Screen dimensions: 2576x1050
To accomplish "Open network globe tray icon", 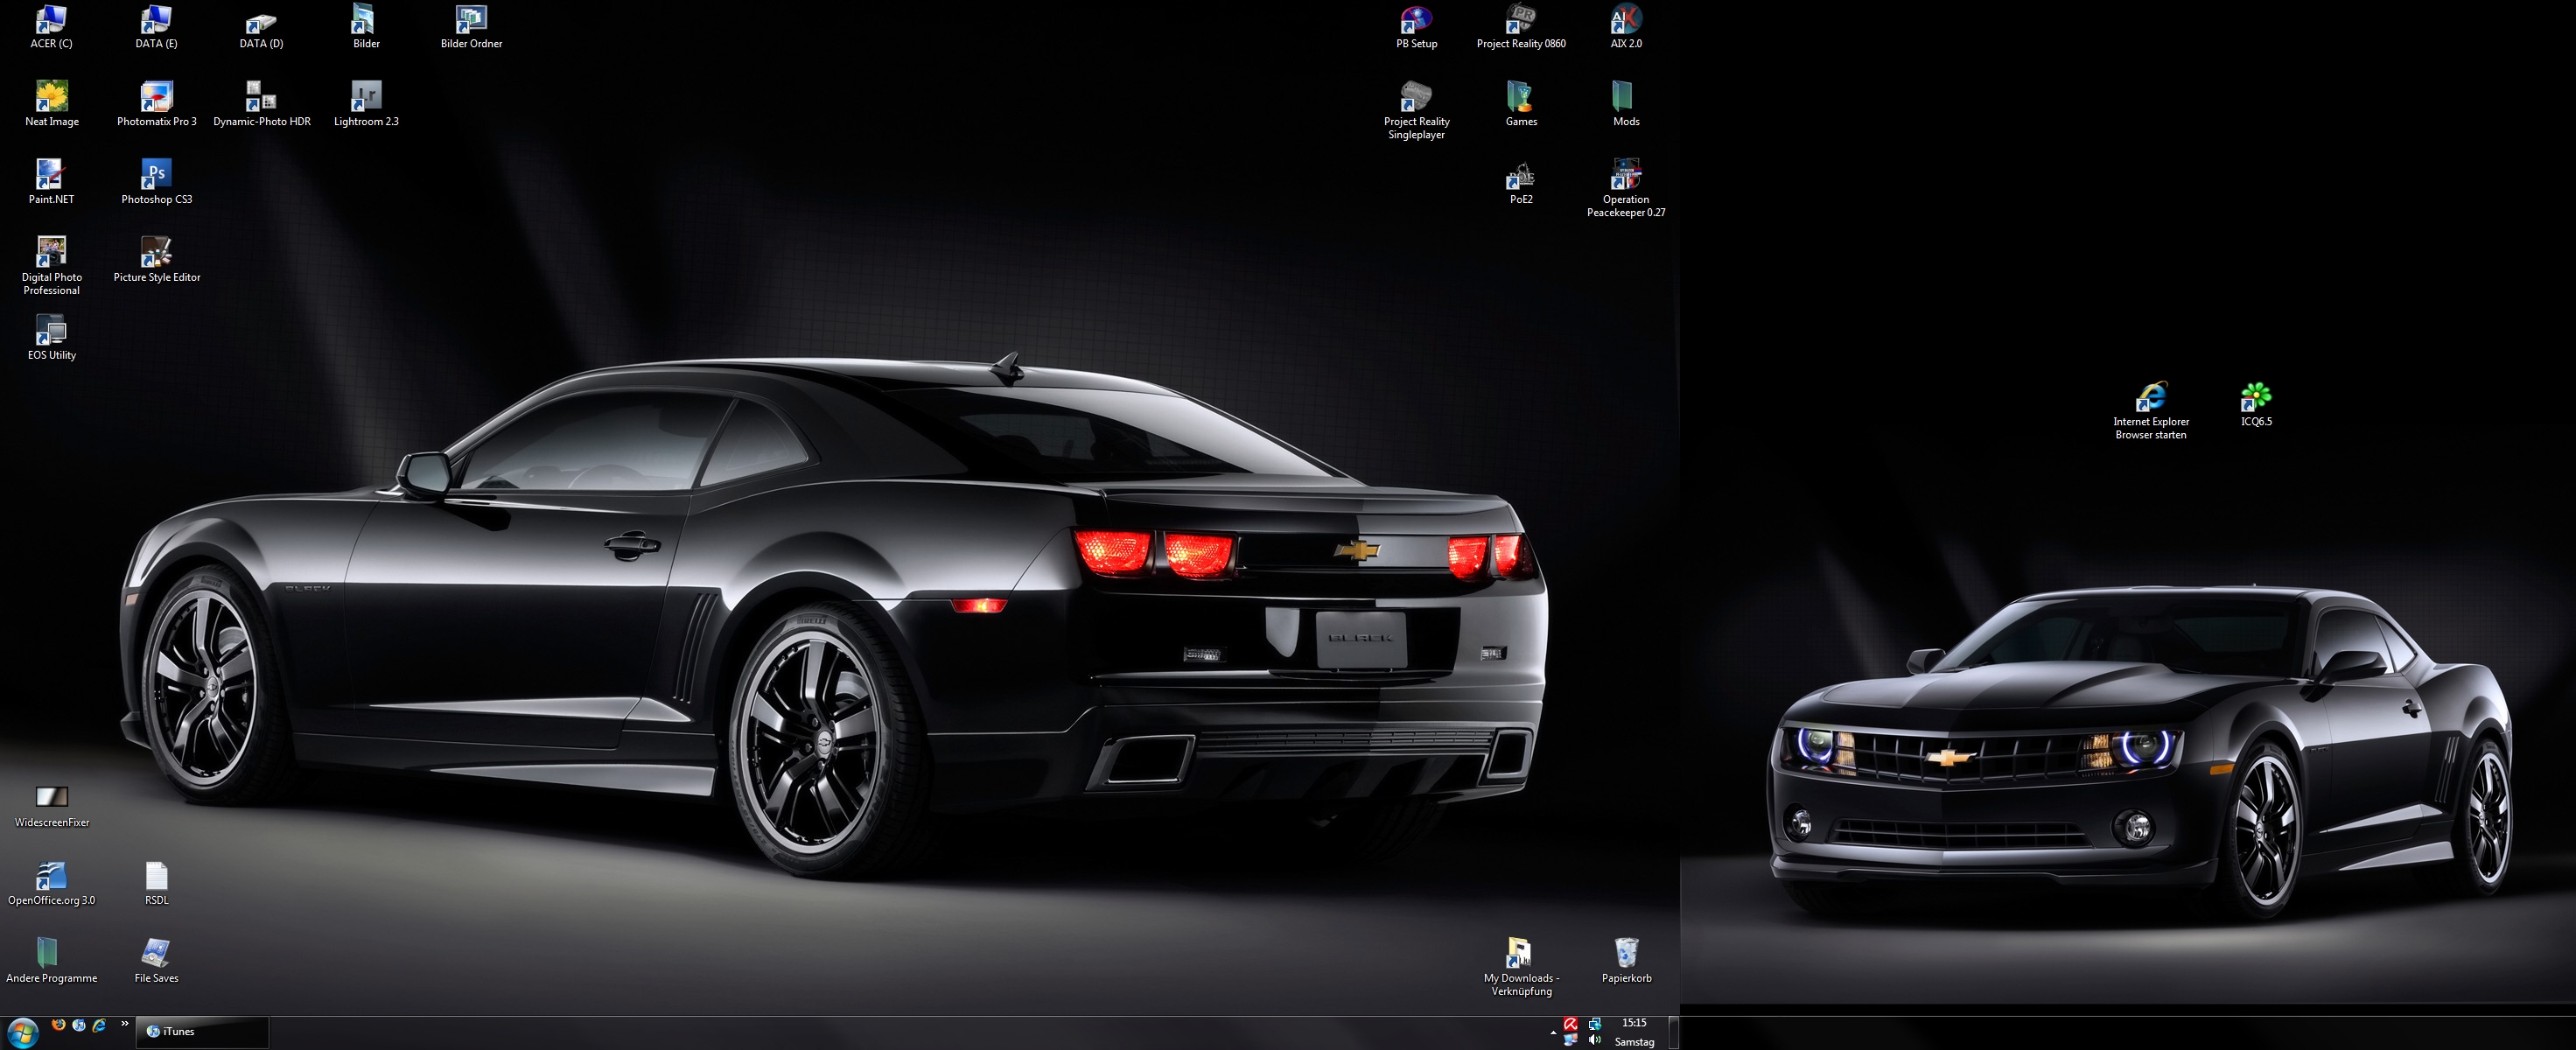I will (x=1595, y=1024).
